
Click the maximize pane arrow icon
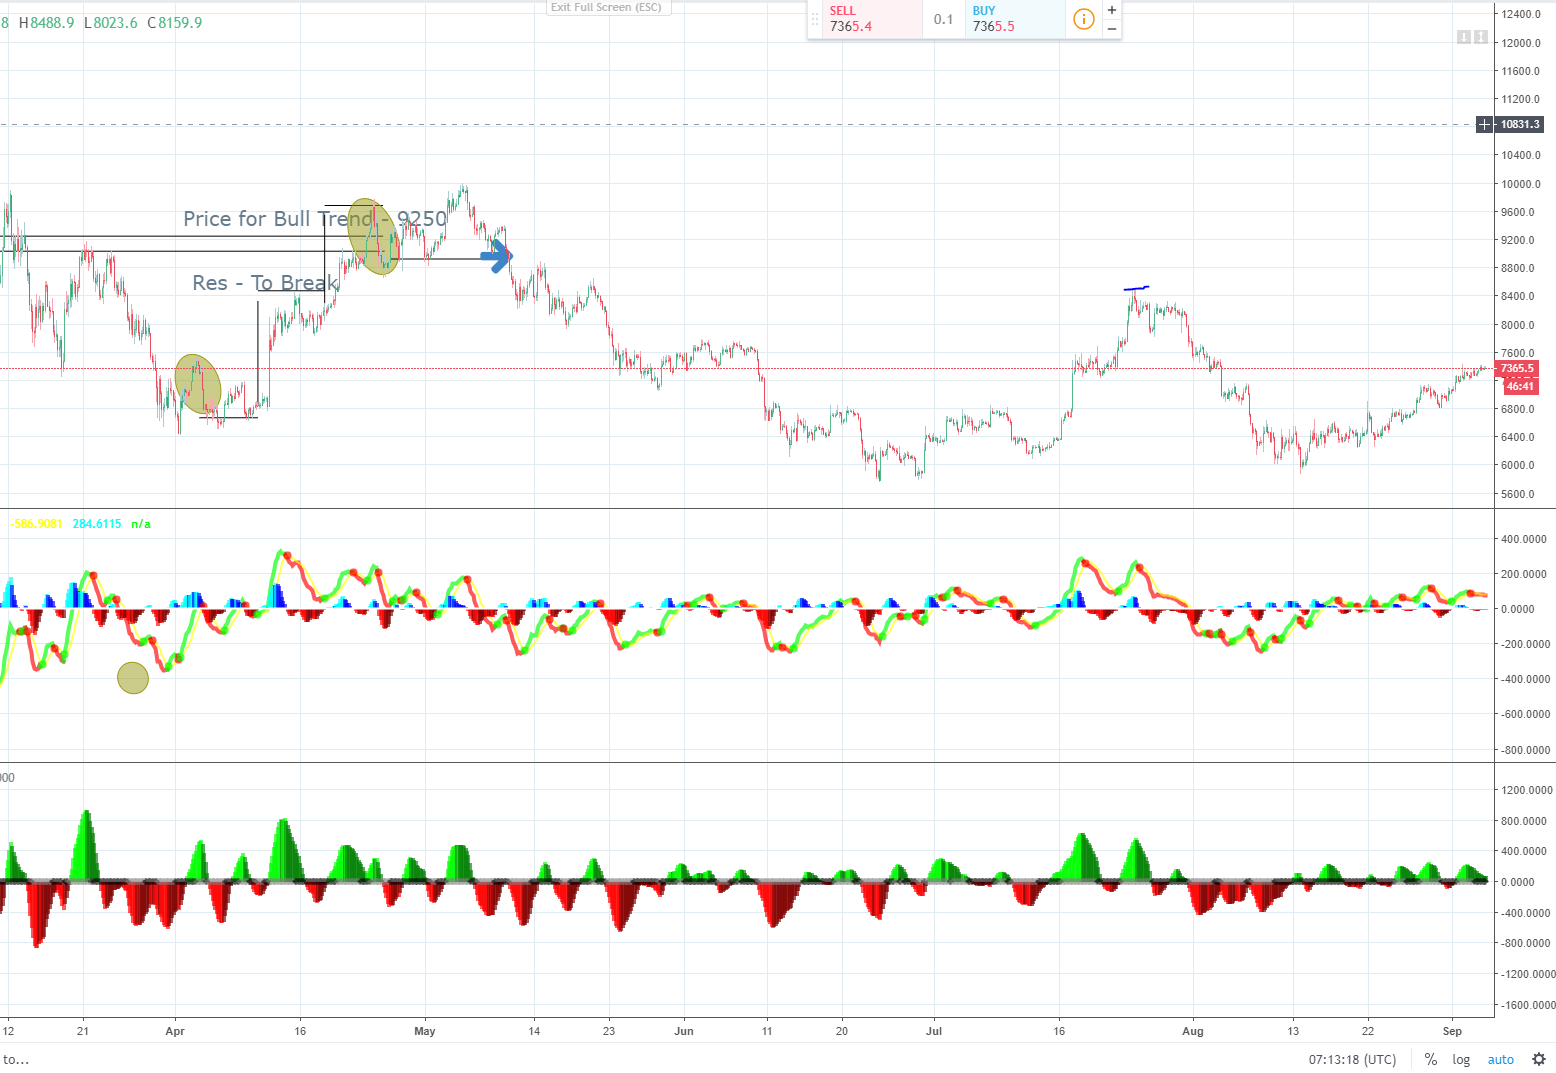pos(1481,37)
